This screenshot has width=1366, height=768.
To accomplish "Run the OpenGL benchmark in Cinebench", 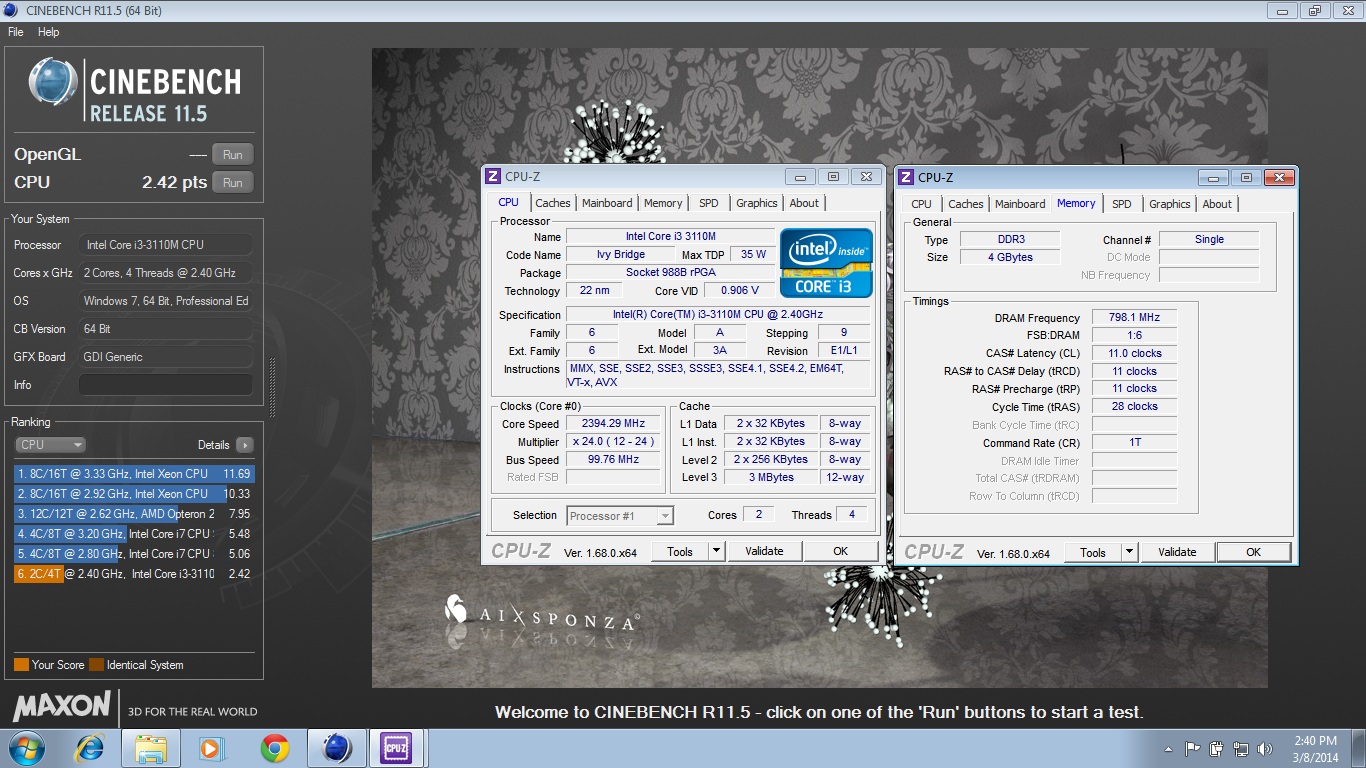I will [x=233, y=154].
